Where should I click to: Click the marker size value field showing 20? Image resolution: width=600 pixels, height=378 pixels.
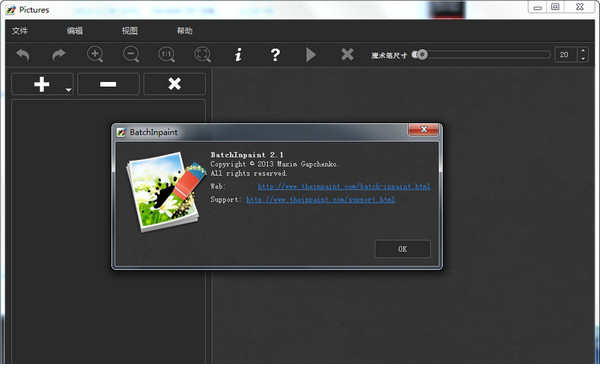[565, 55]
